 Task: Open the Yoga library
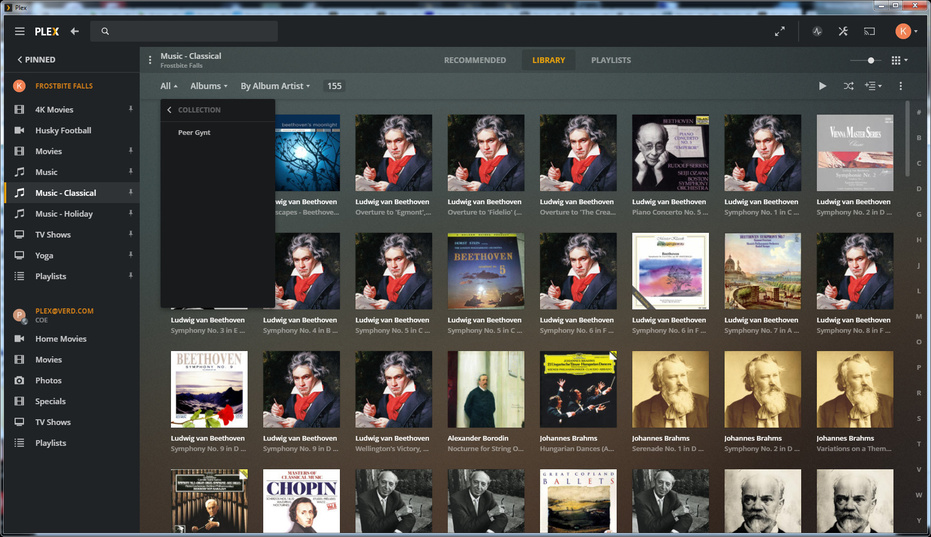(44, 255)
